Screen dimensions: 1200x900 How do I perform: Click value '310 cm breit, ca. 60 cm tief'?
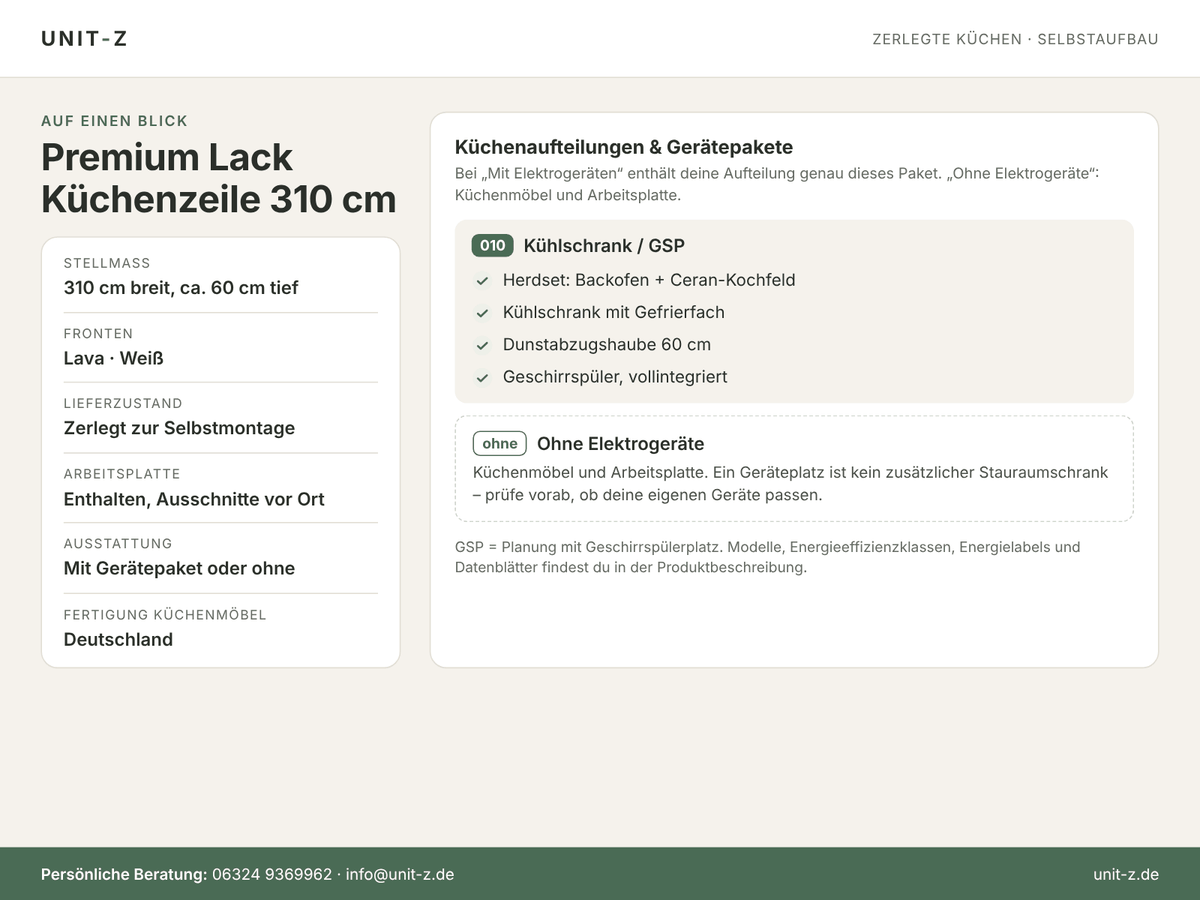181,288
